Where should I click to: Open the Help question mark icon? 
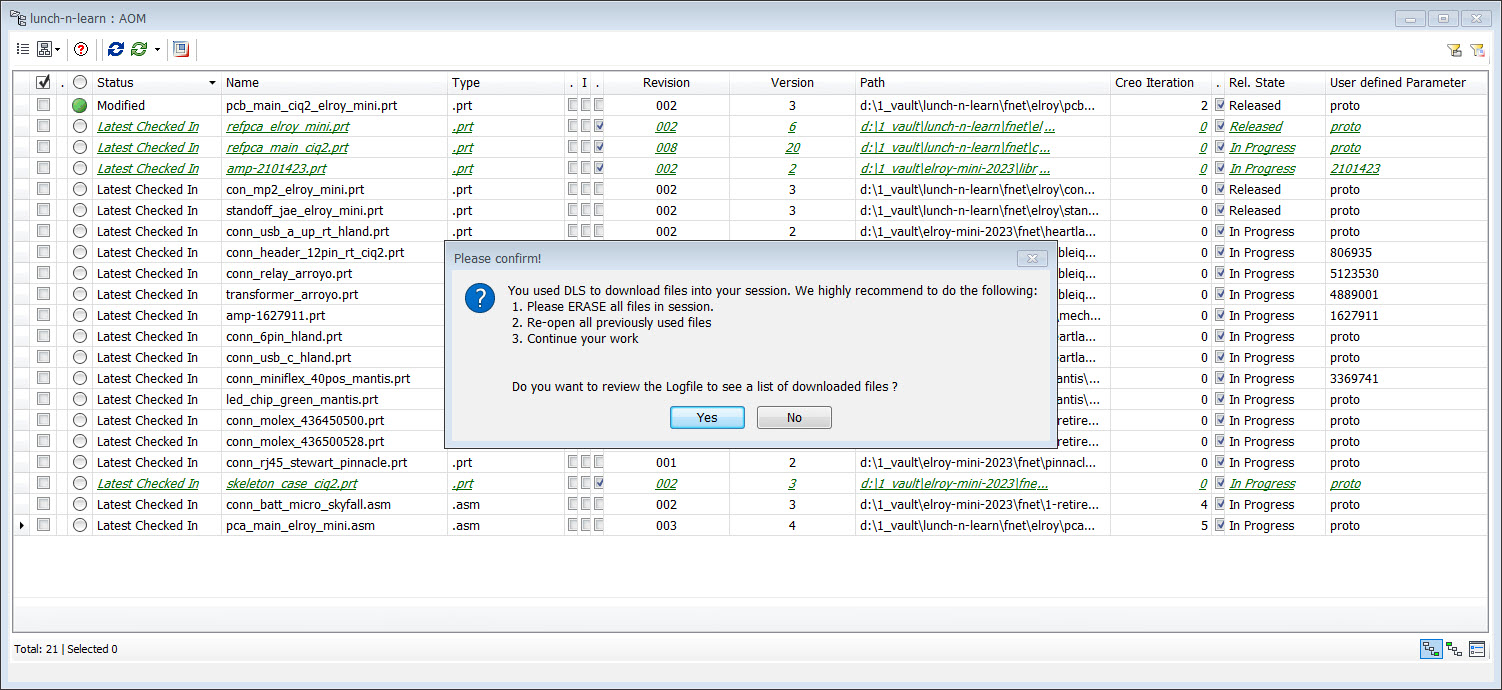81,49
